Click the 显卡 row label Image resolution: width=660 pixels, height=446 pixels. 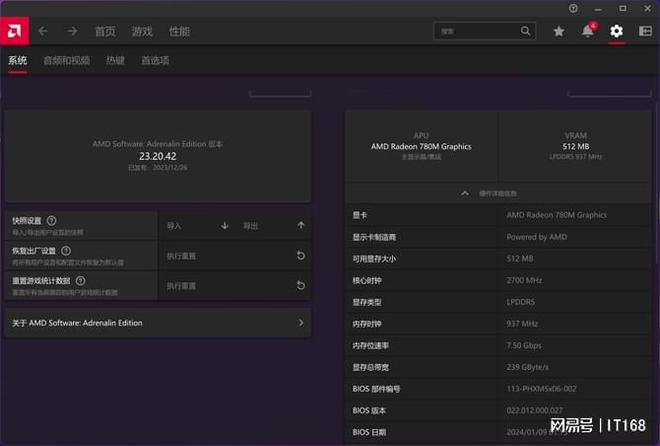(x=360, y=215)
